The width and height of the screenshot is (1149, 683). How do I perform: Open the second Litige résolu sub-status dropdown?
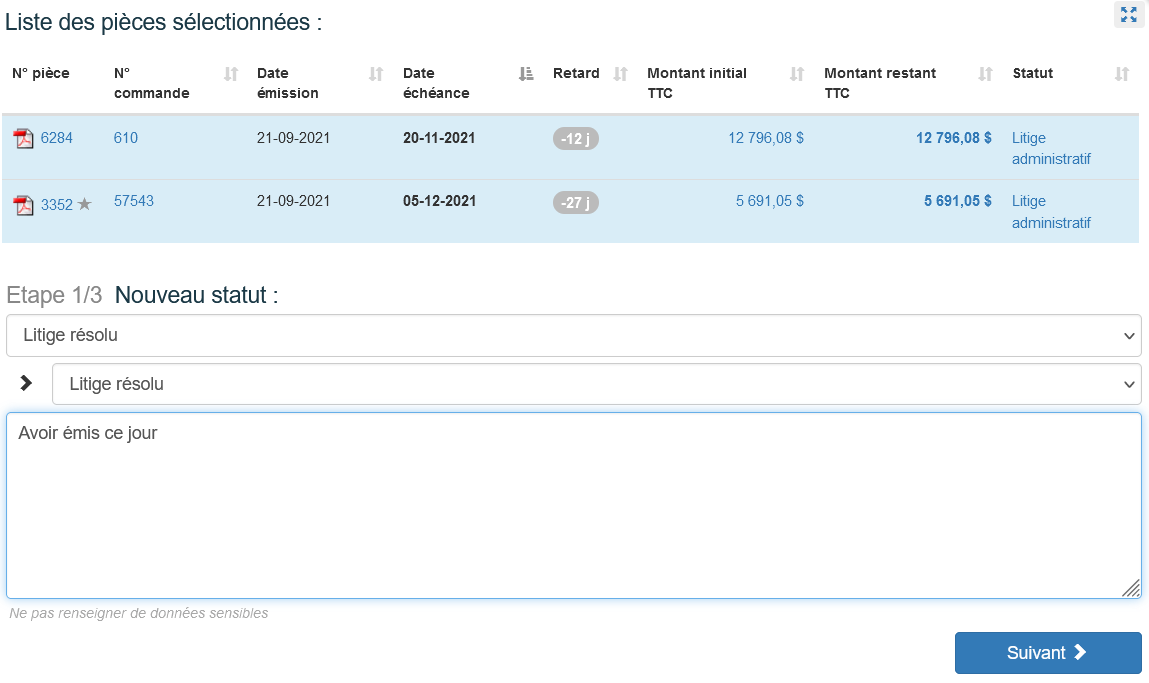(596, 384)
